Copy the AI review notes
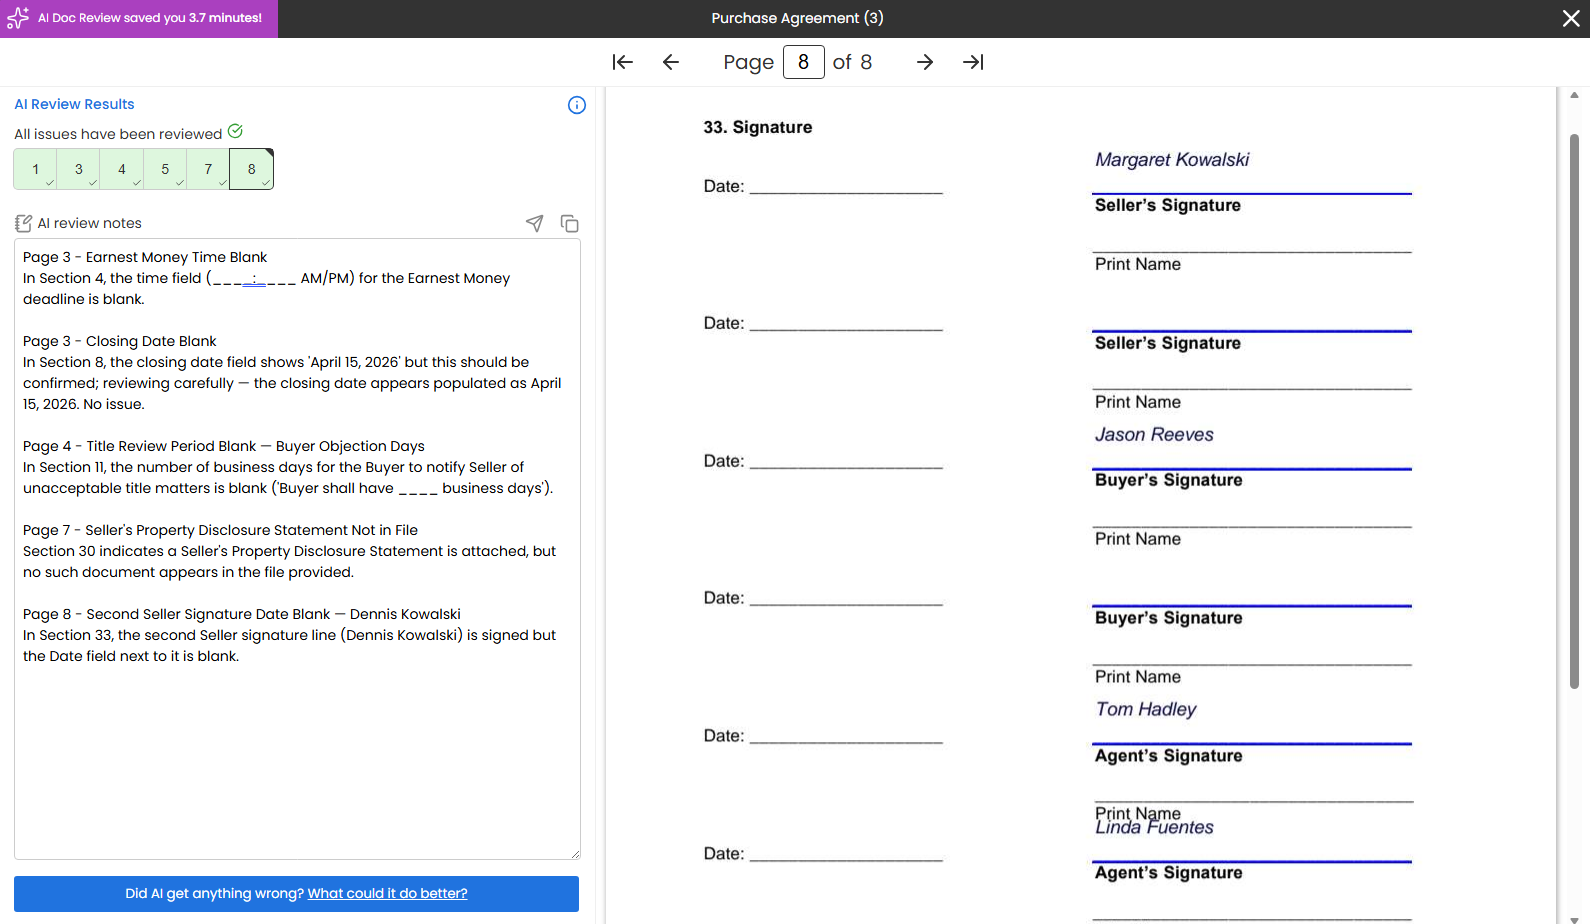This screenshot has height=924, width=1590. (x=570, y=223)
